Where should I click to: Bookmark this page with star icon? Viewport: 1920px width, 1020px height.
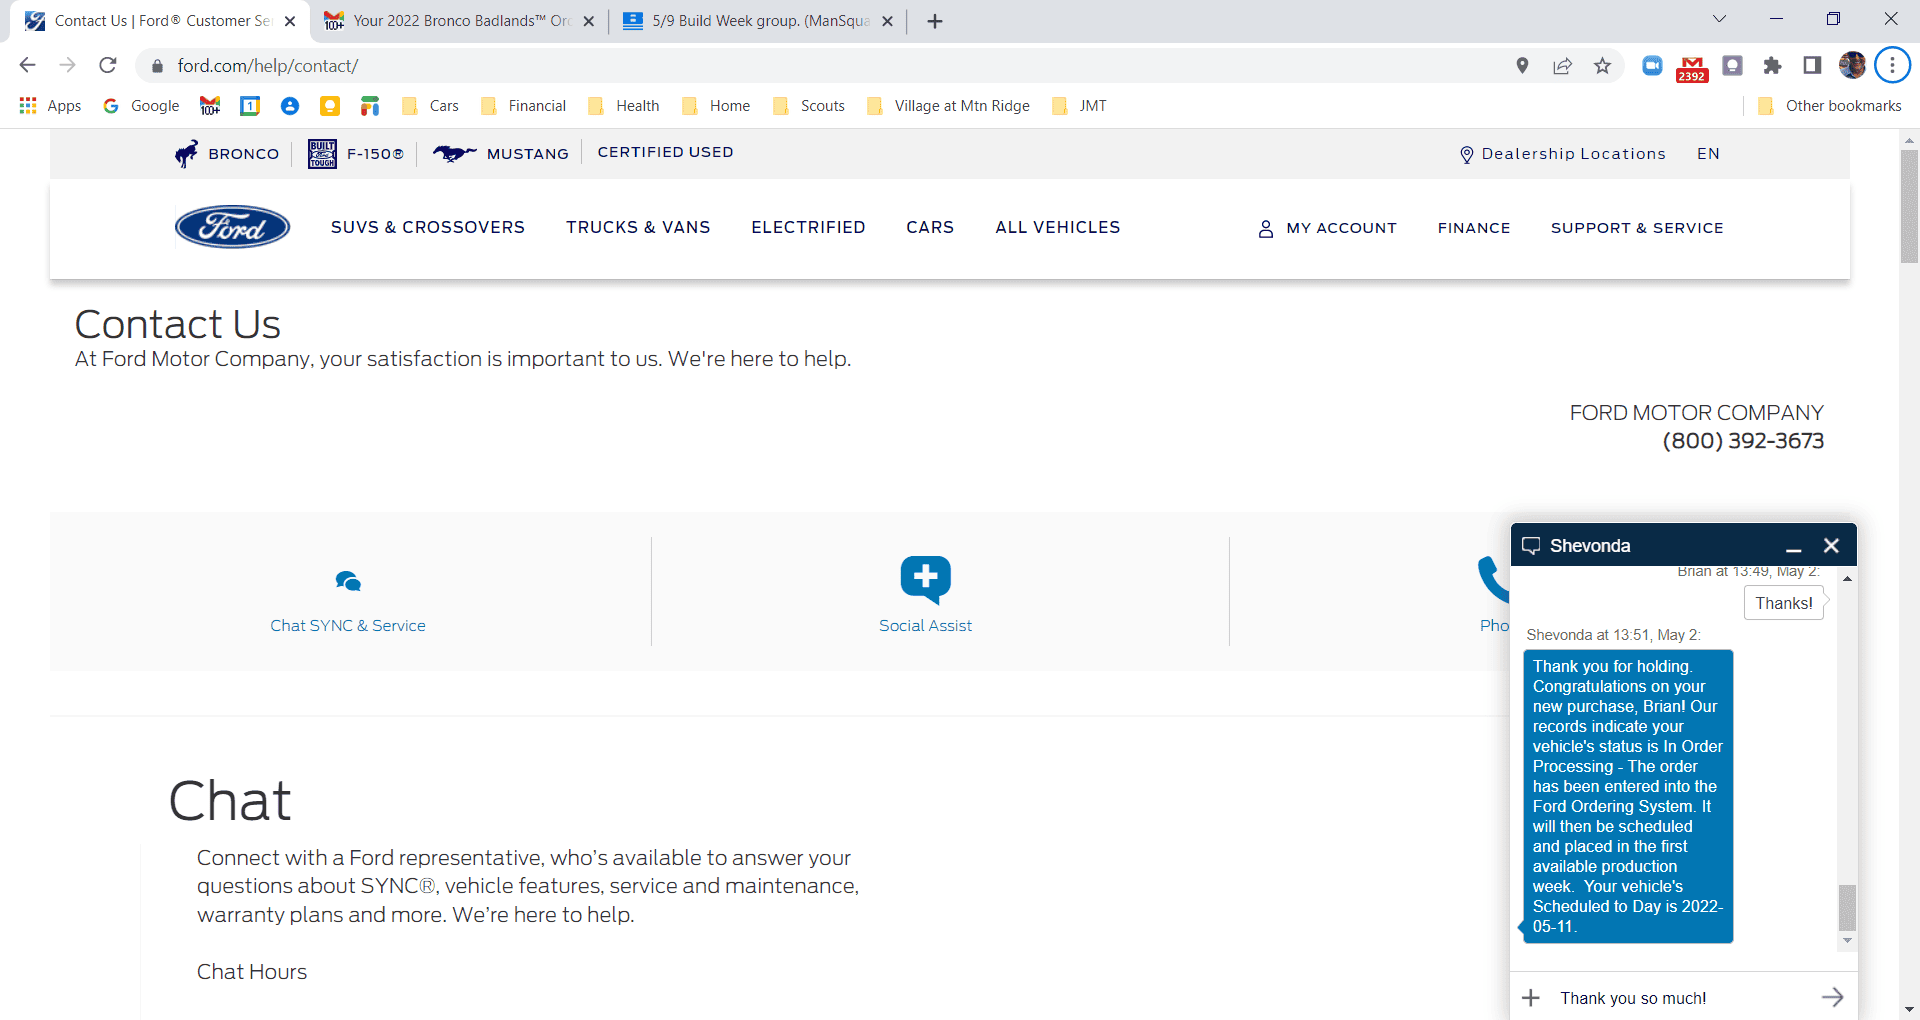point(1602,66)
